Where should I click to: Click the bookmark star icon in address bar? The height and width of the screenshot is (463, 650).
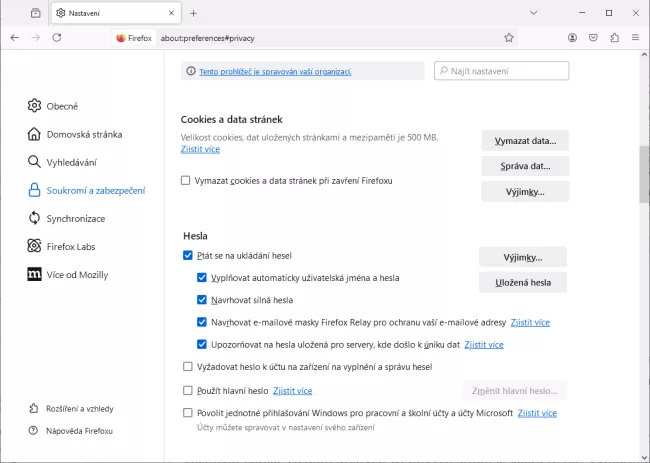point(509,37)
